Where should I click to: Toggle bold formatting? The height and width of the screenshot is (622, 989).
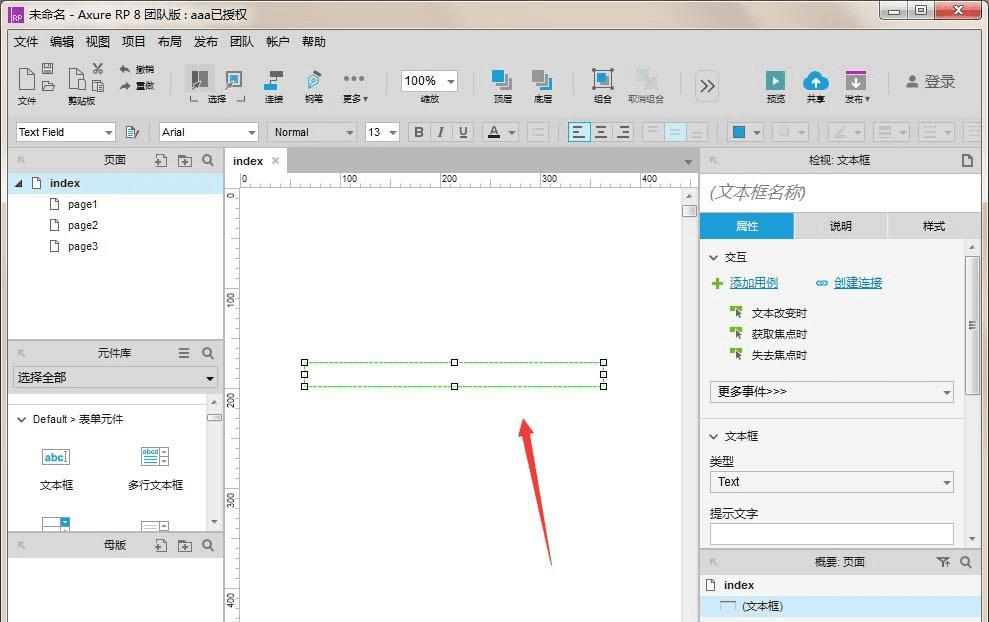[419, 132]
